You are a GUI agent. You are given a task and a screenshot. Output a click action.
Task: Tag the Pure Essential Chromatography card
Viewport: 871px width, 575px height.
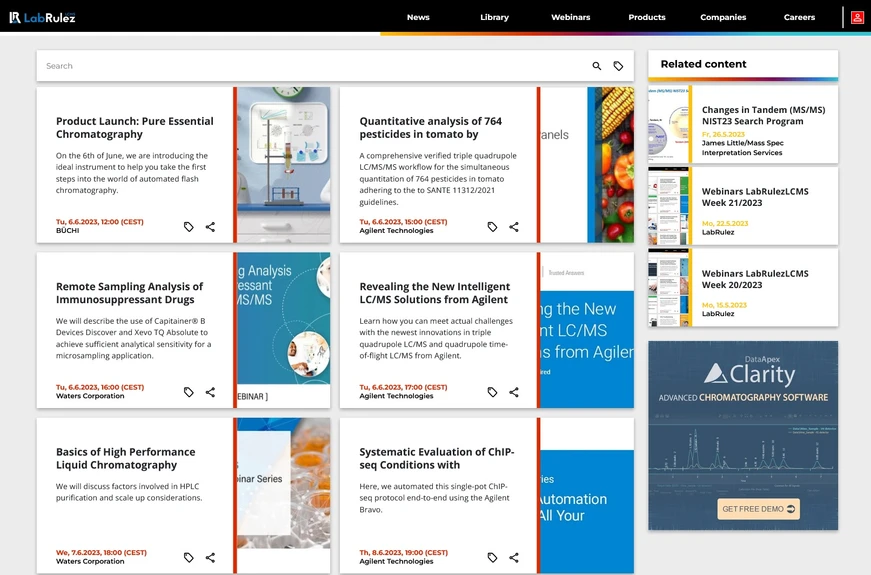(x=189, y=227)
